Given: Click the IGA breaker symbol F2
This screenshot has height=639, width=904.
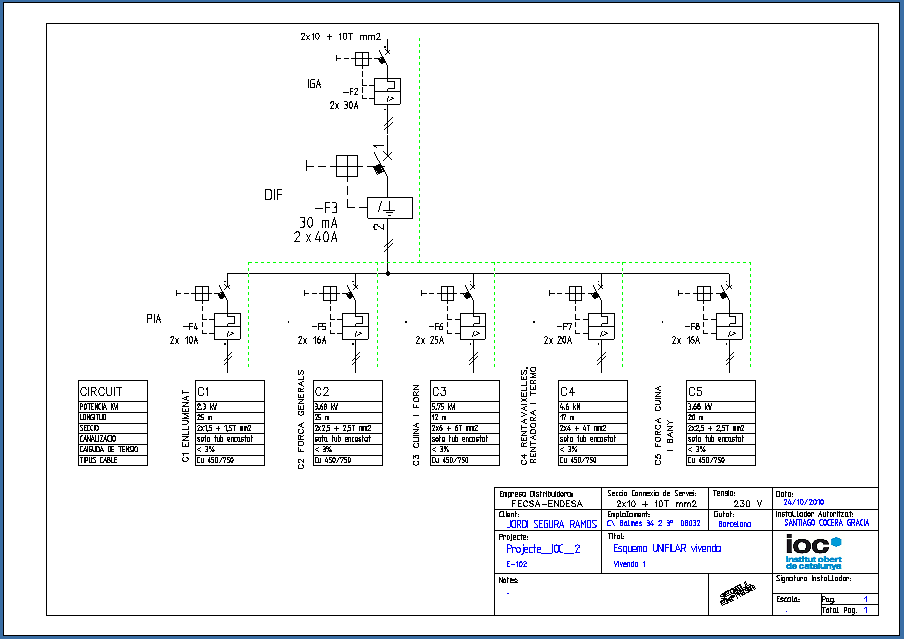Looking at the screenshot, I should click(387, 93).
